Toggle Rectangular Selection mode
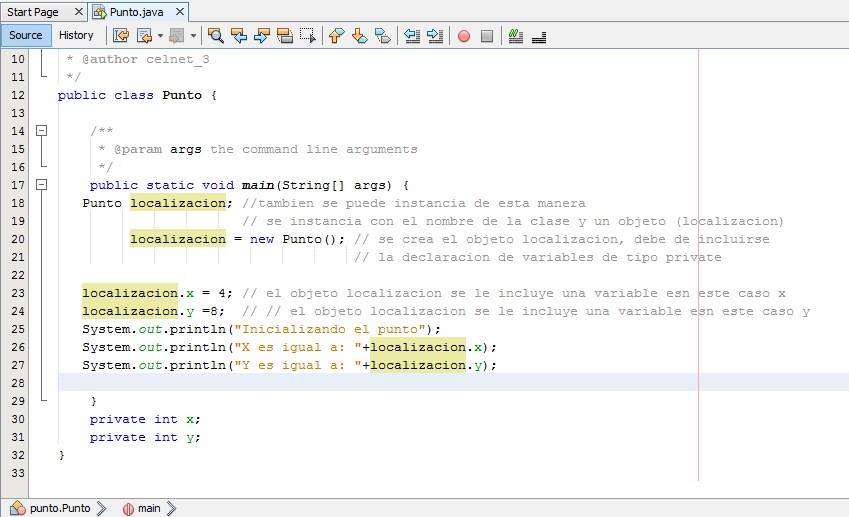849x517 pixels. point(308,36)
